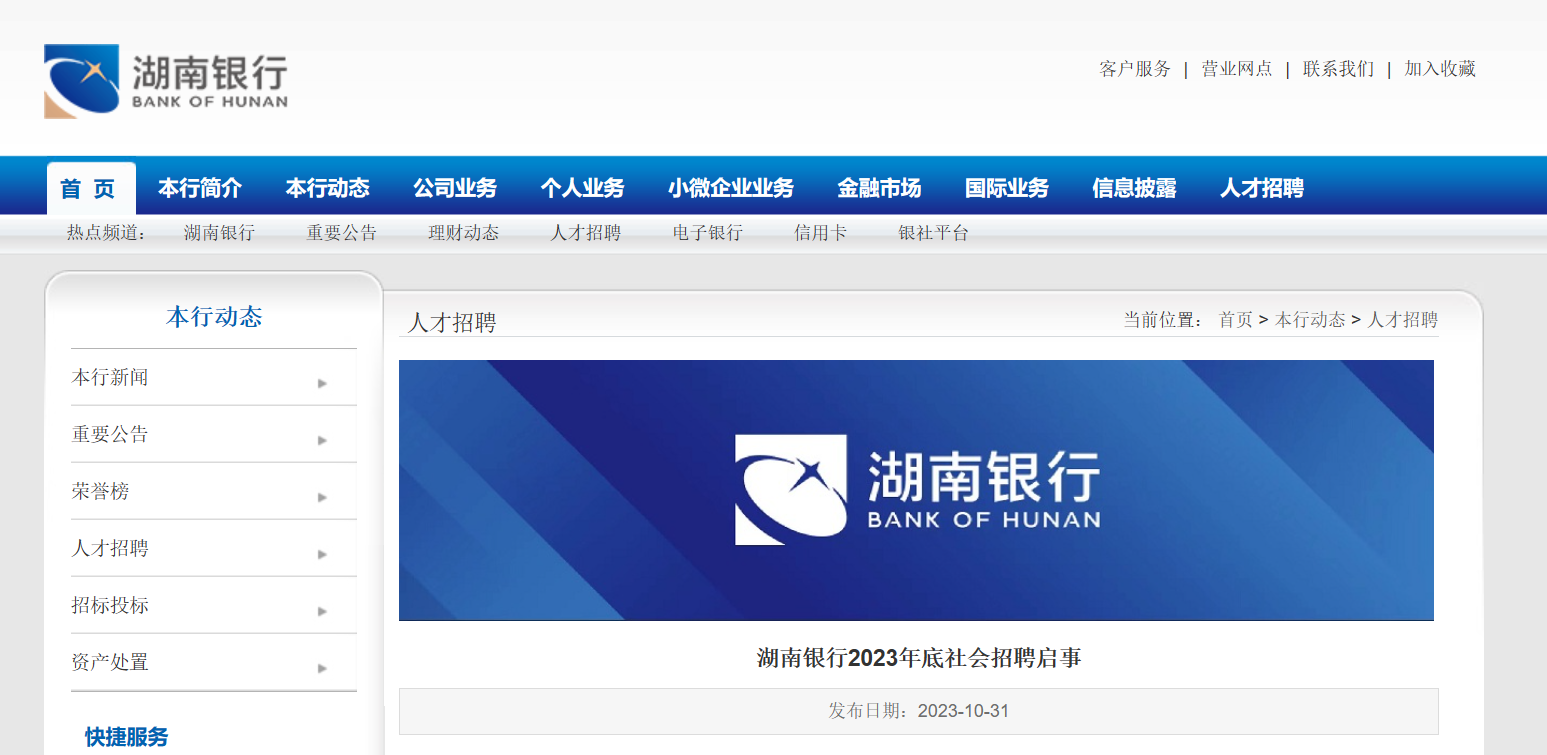This screenshot has height=755, width=1547.
Task: Open the 营业网点 link
Action: [x=1237, y=69]
